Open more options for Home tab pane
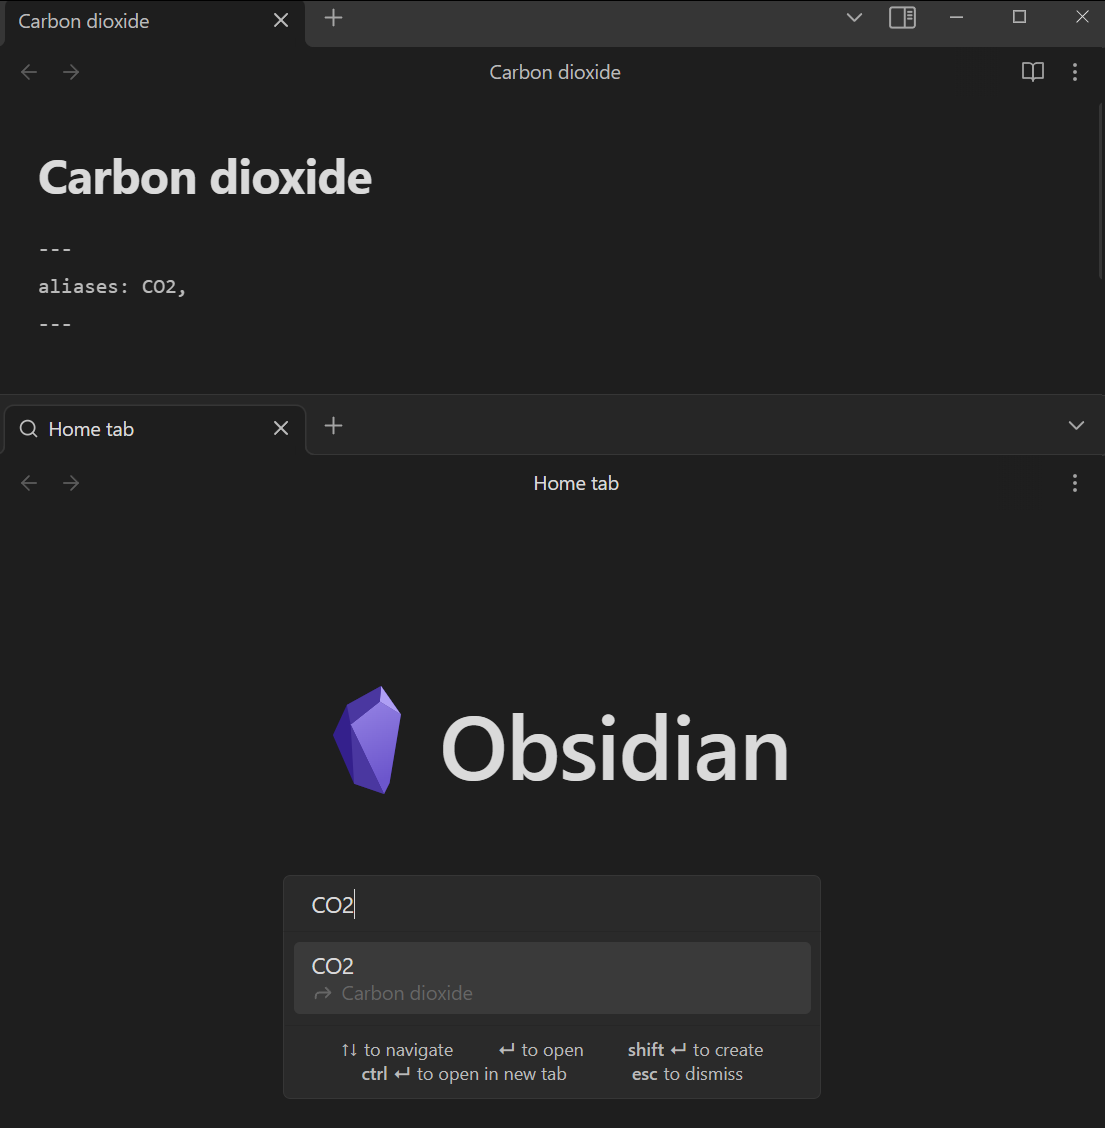This screenshot has width=1105, height=1128. pos(1075,483)
